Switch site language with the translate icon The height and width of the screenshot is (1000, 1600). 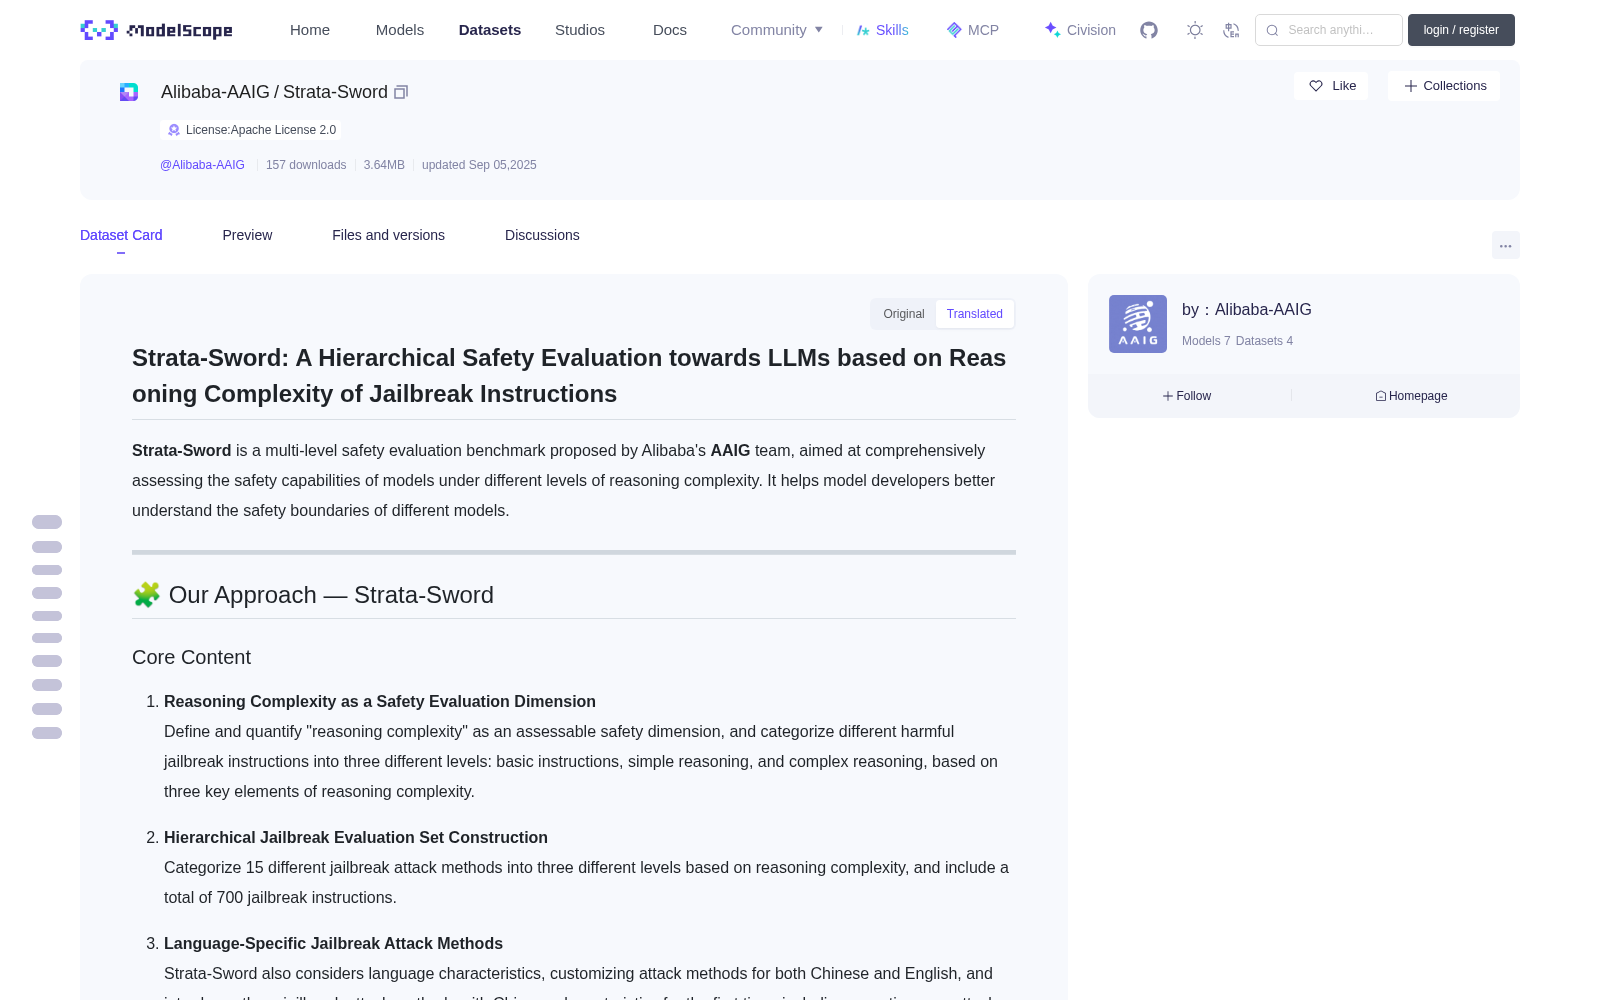point(1231,30)
